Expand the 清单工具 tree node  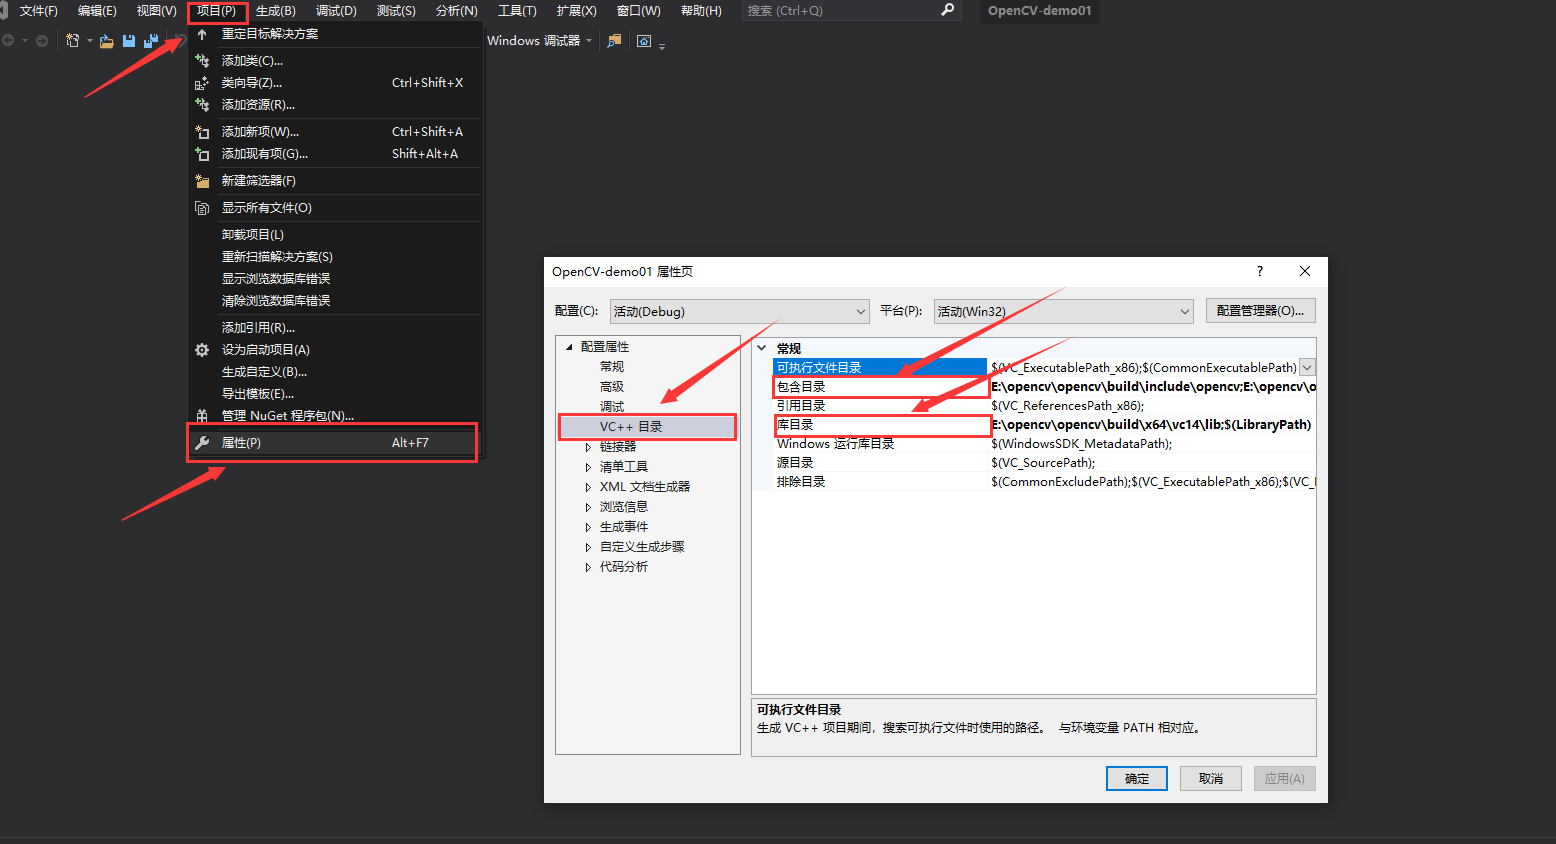[588, 467]
